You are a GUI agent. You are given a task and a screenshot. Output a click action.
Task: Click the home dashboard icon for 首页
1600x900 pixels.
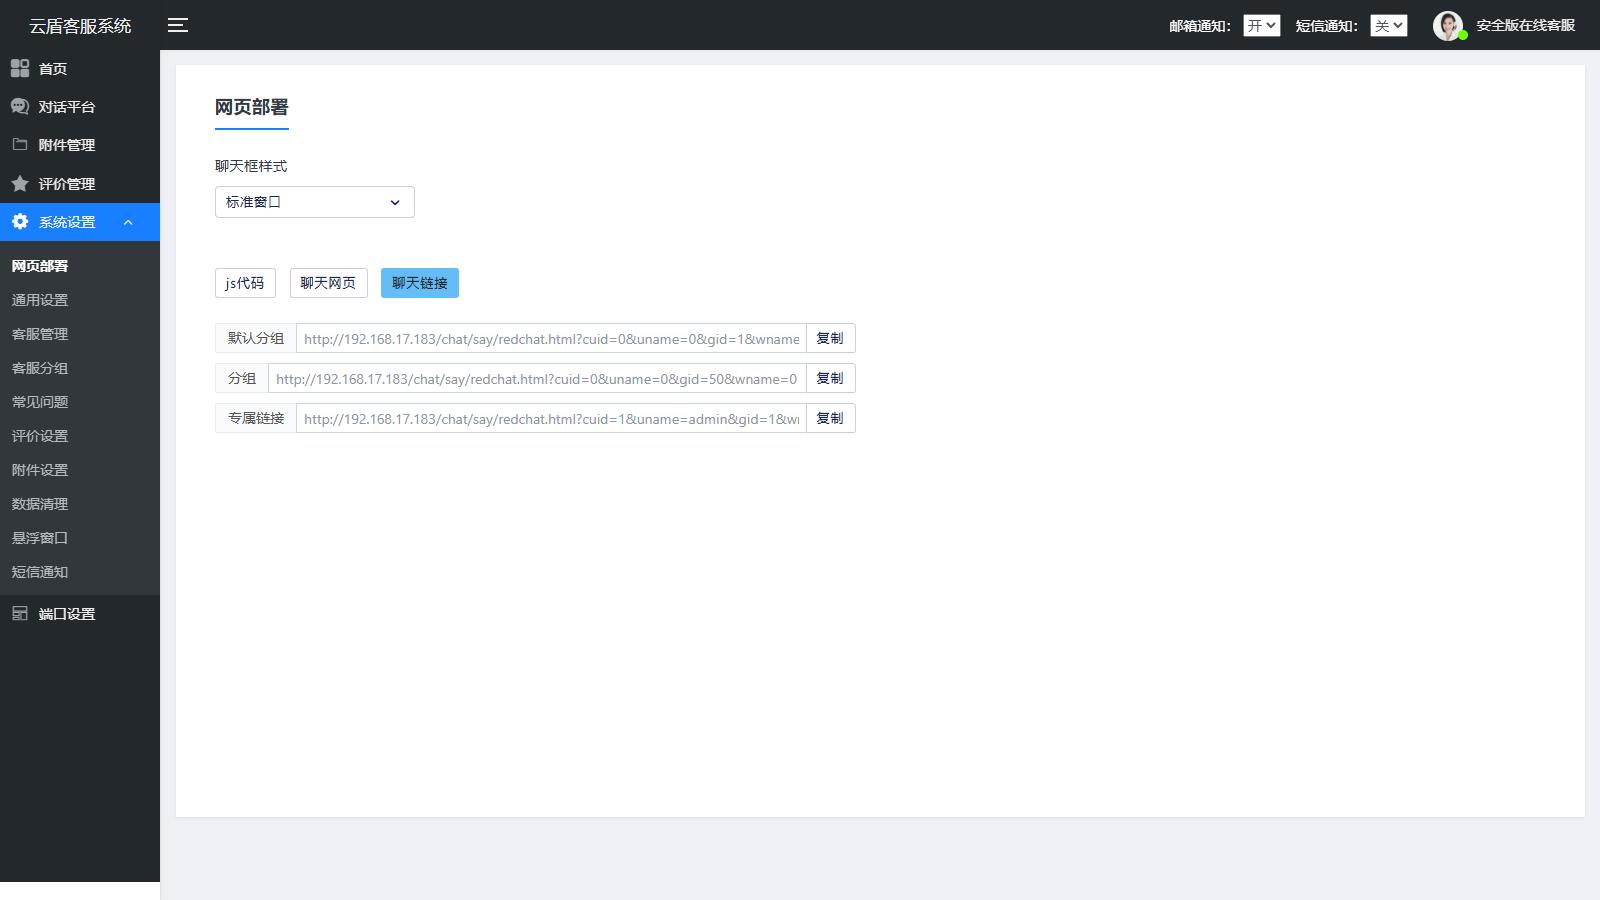point(20,68)
